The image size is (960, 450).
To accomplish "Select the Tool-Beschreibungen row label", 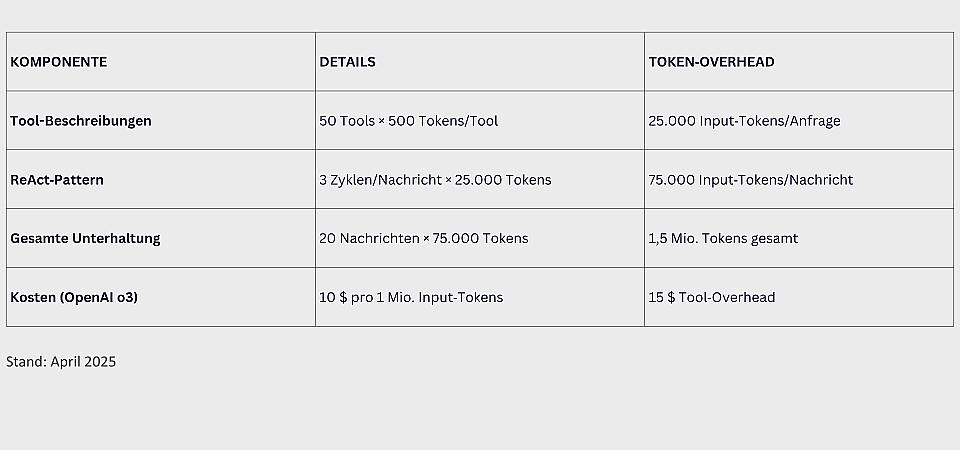I will coord(81,121).
